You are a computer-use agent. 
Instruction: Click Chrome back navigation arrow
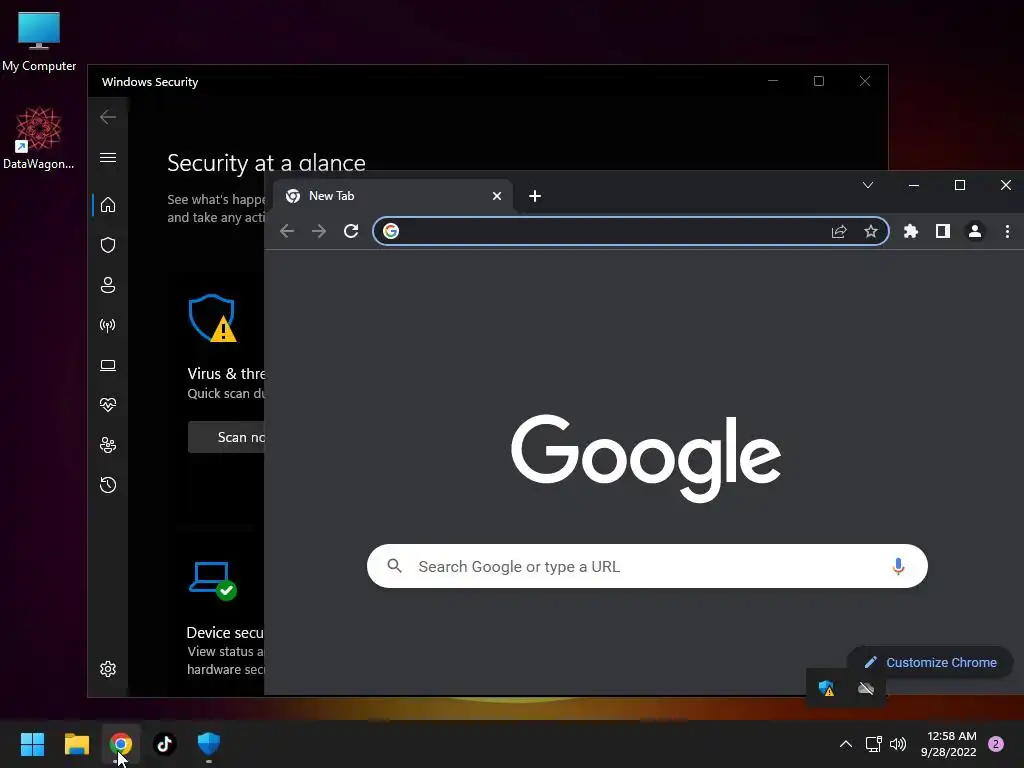pos(287,231)
